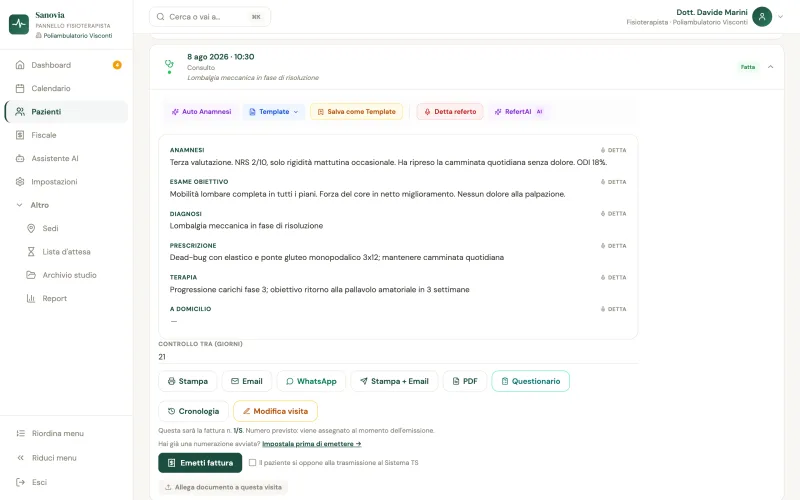800x500 pixels.
Task: Open Assistente AI from sidebar
Action: (x=66, y=158)
